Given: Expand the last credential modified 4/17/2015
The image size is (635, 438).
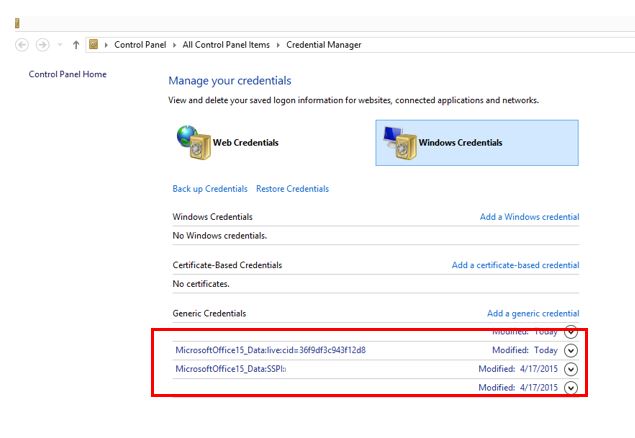Looking at the screenshot, I should tap(571, 387).
